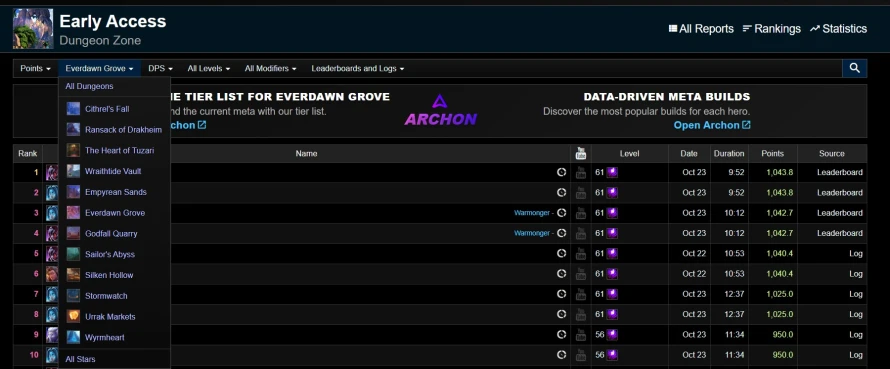Open the rank 4 Warmonger guild link
This screenshot has width=890, height=369.
tap(532, 233)
